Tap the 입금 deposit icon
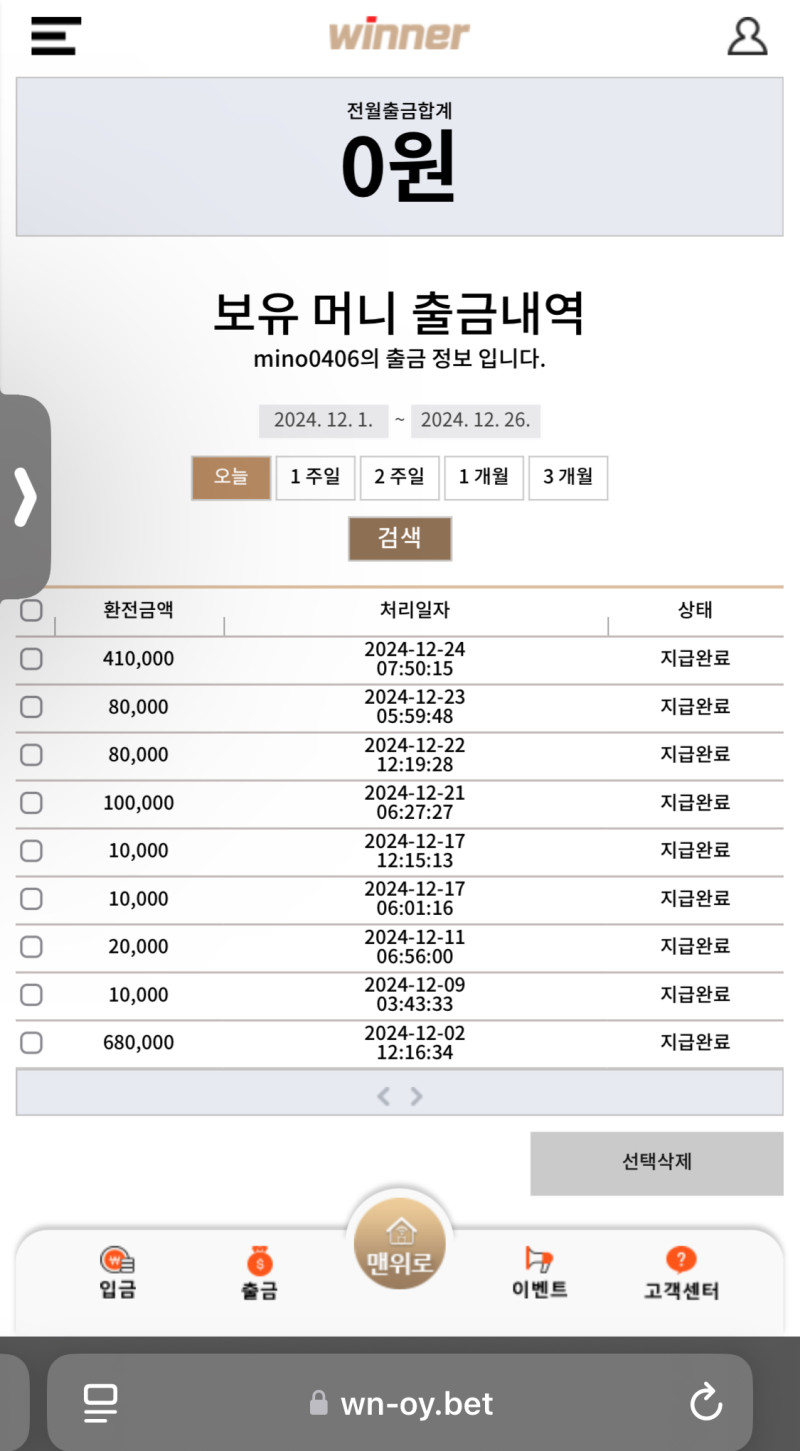Screen dimensions: 800x1451 117,1261
